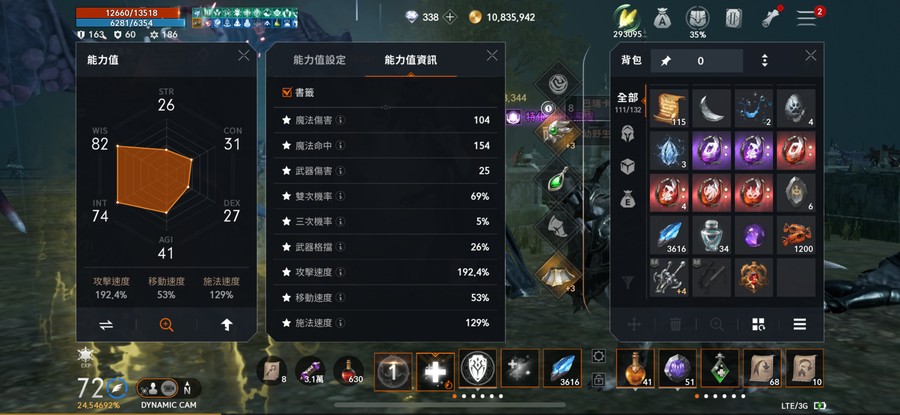Toggle the star beside 魔法傷害
Image resolution: width=900 pixels, height=415 pixels.
[286, 120]
